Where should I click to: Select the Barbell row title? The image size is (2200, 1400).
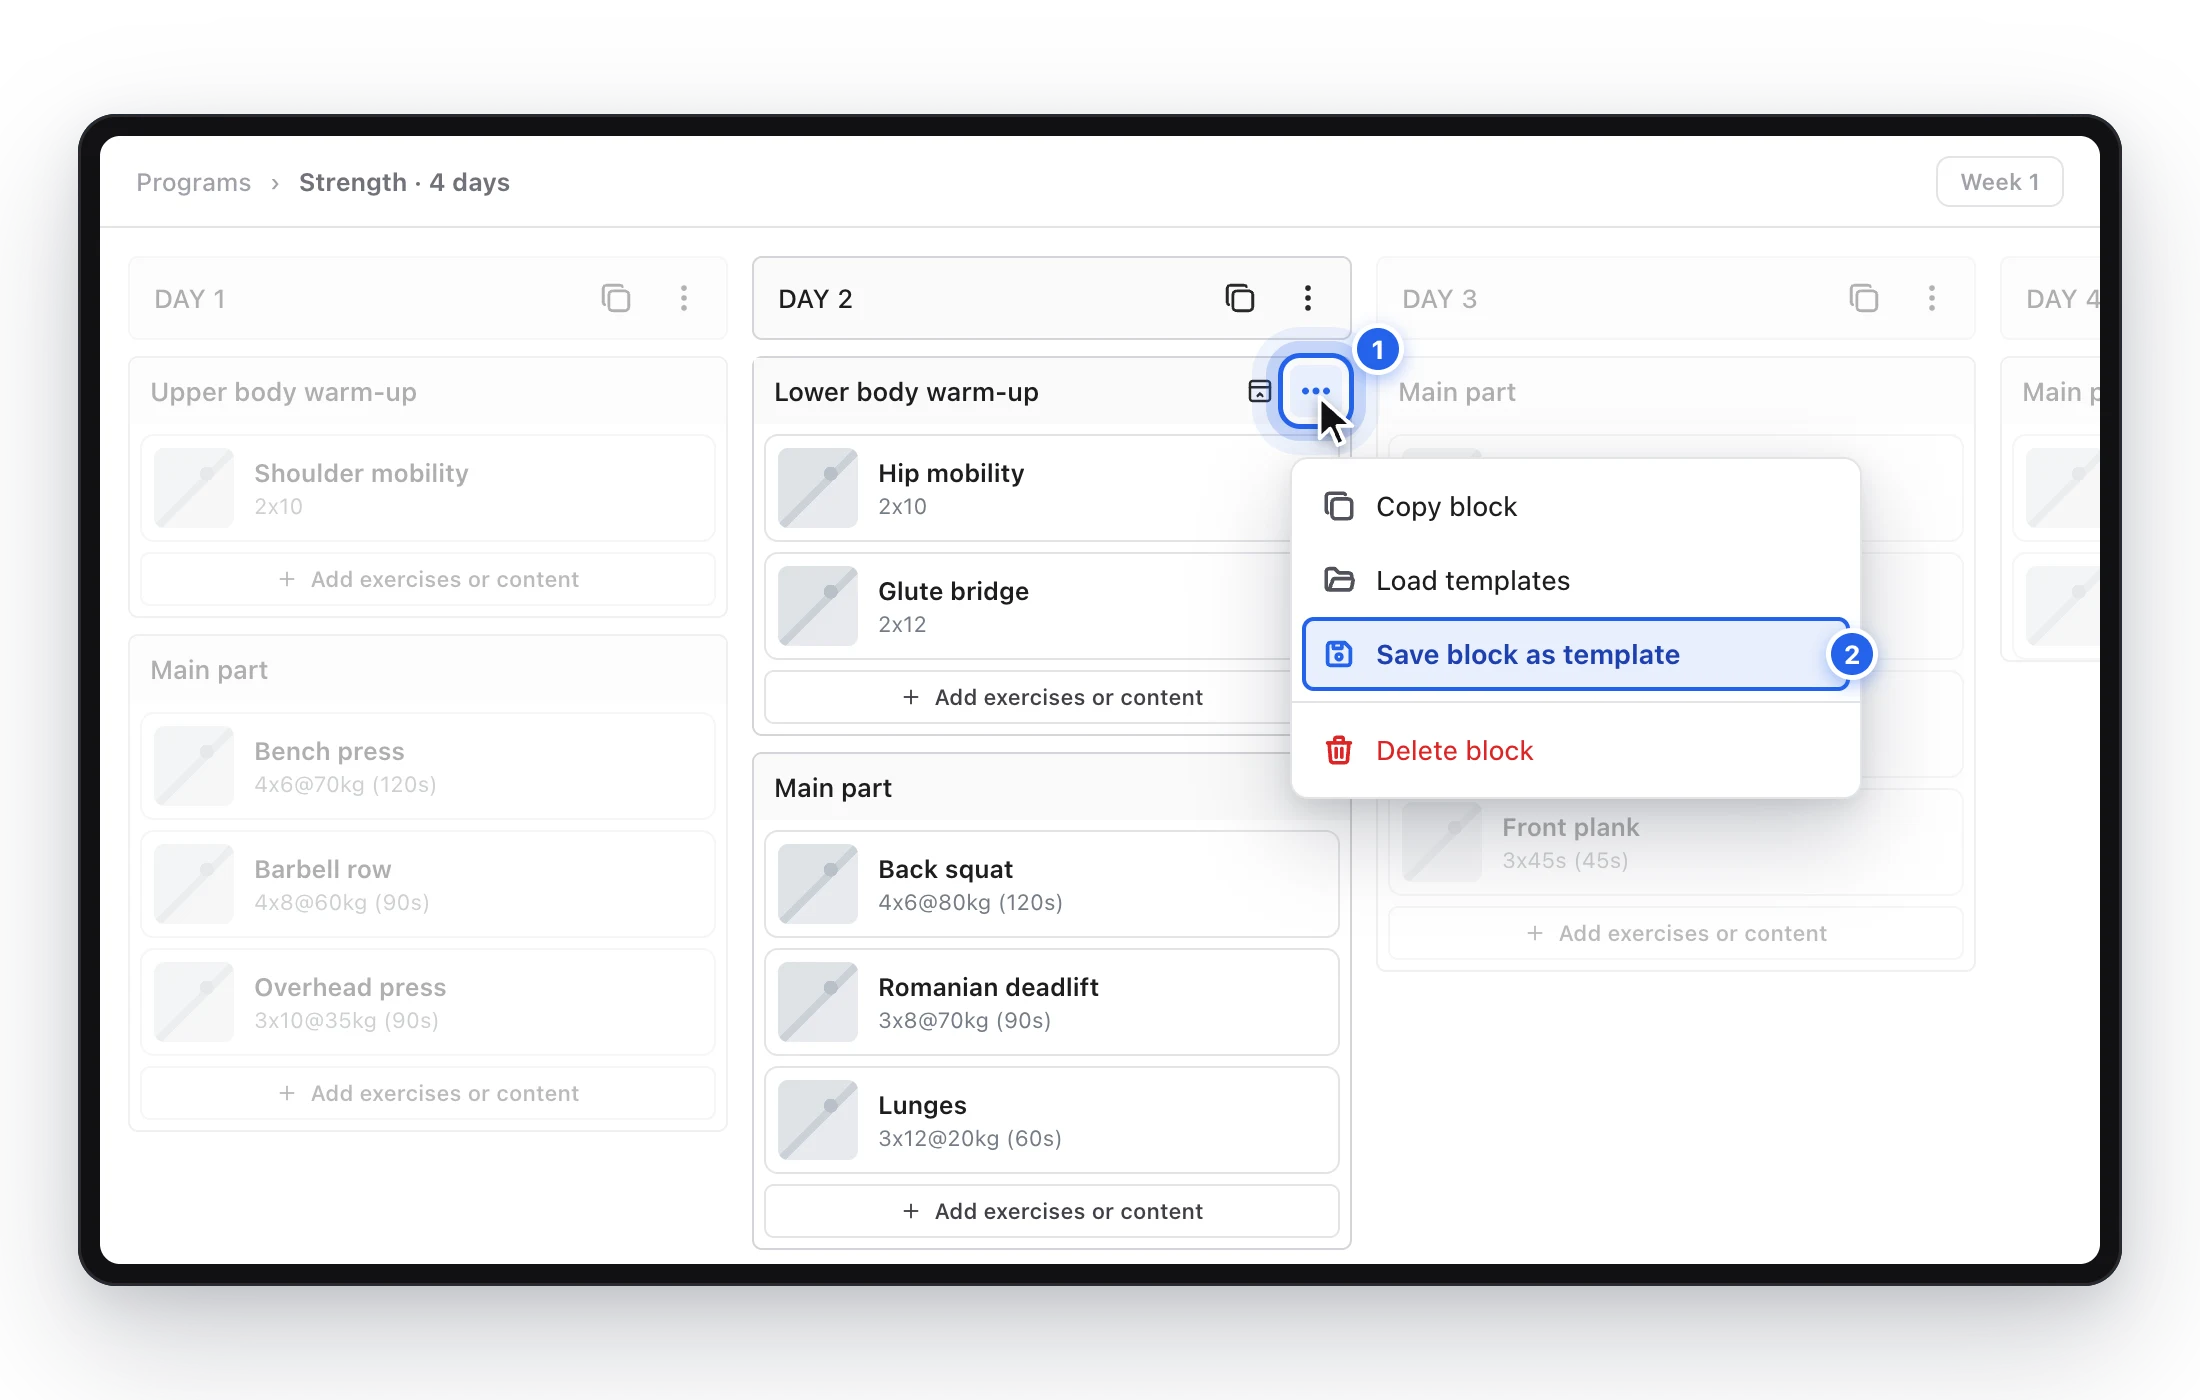322,869
